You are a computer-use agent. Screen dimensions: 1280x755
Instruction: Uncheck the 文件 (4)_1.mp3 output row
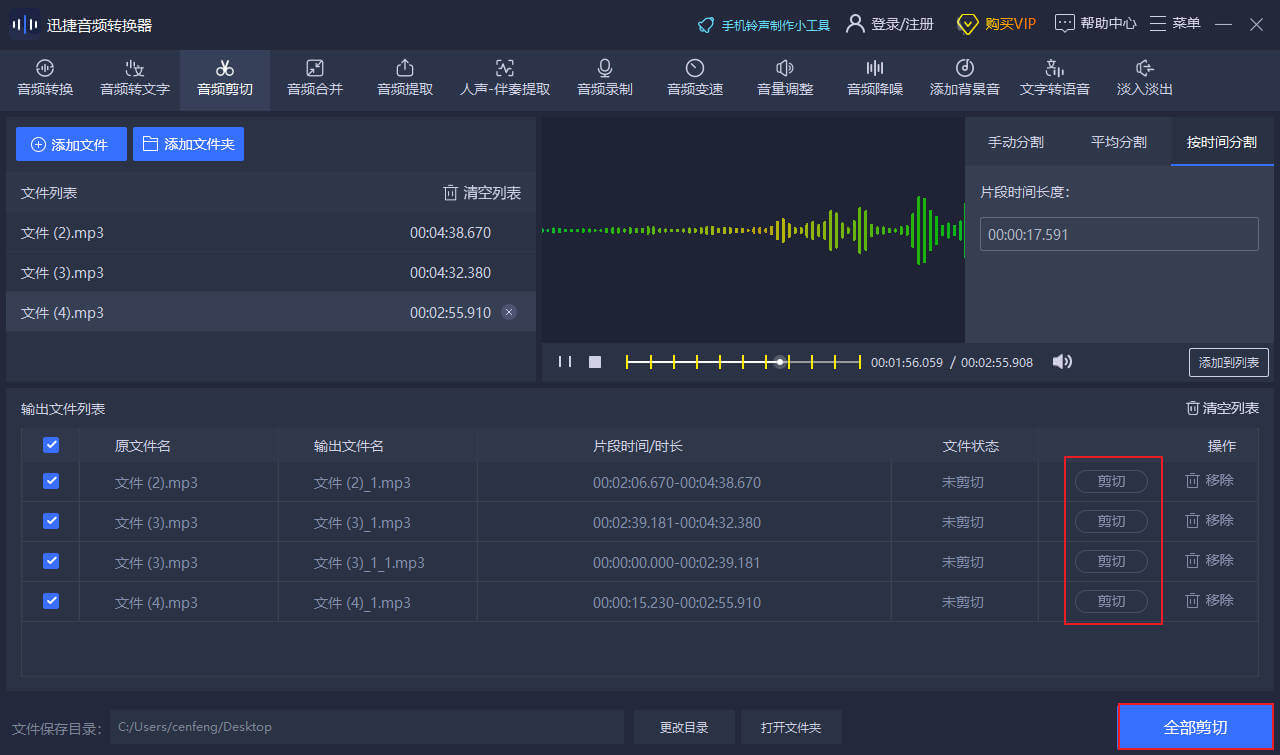point(51,601)
